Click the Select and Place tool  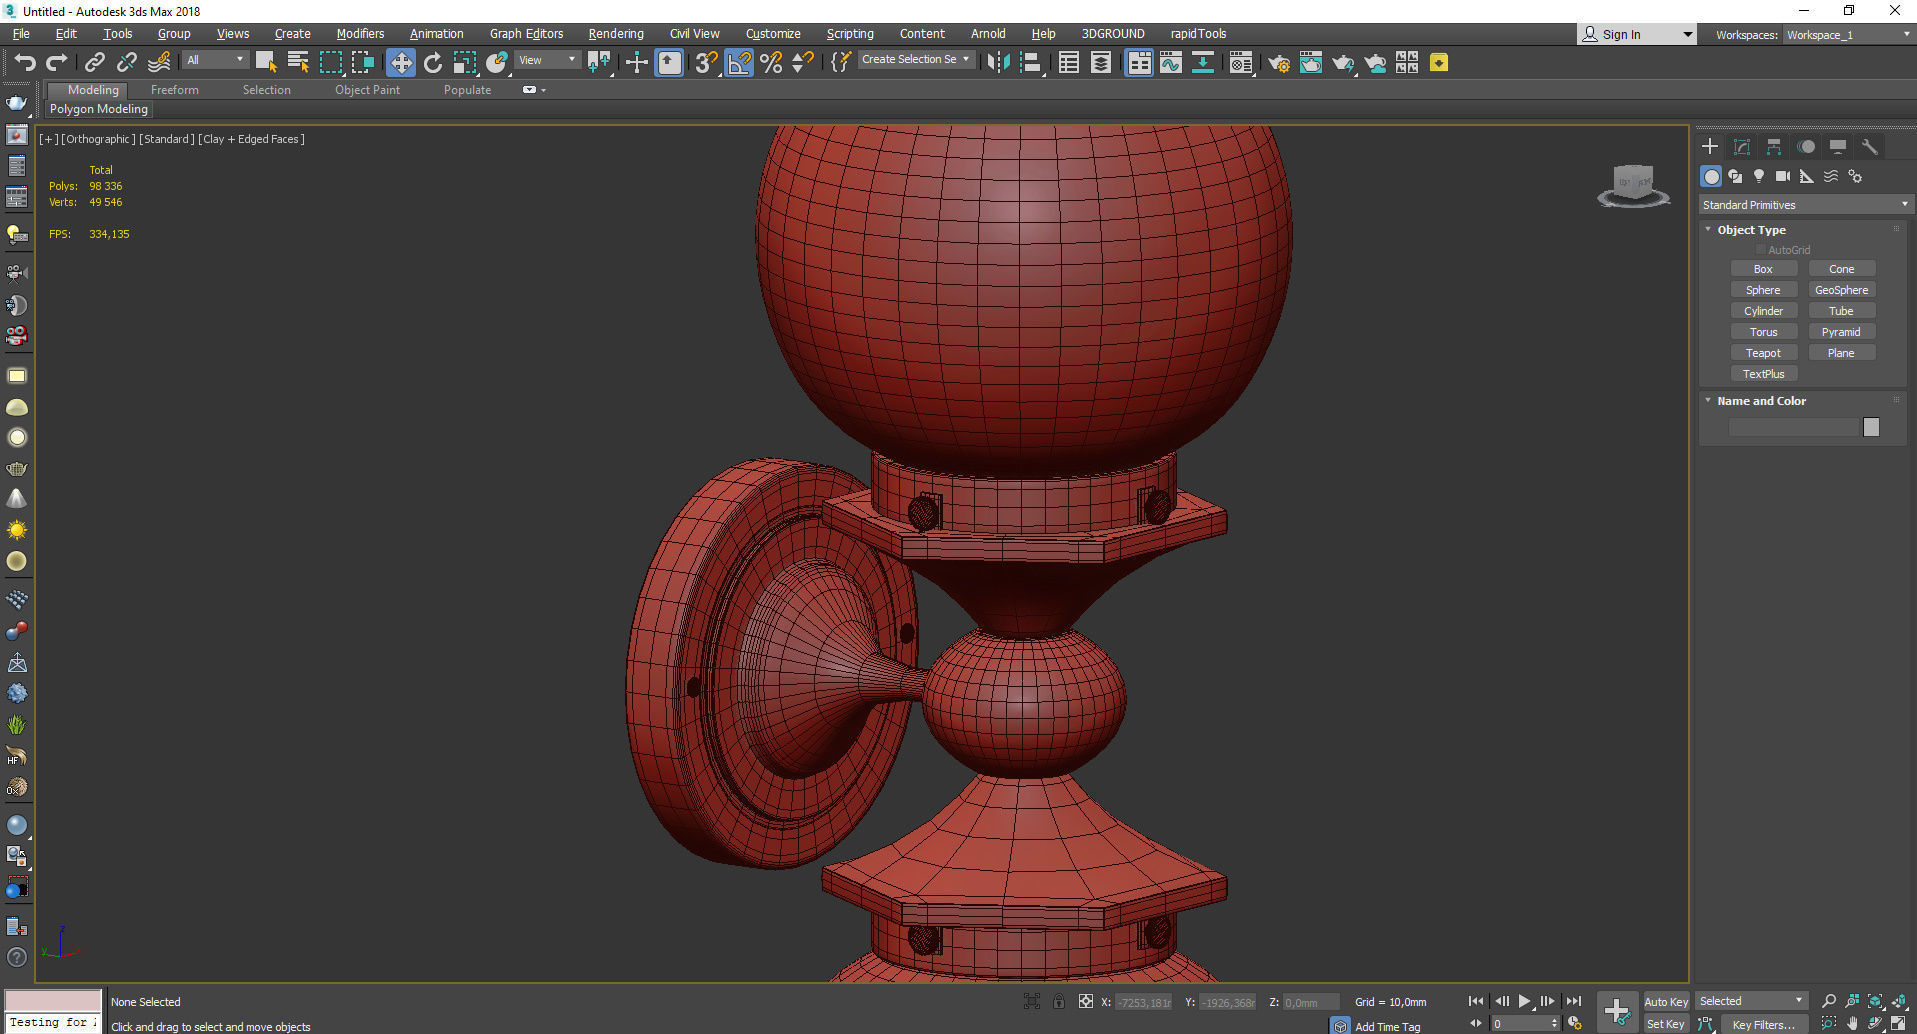[x=497, y=62]
